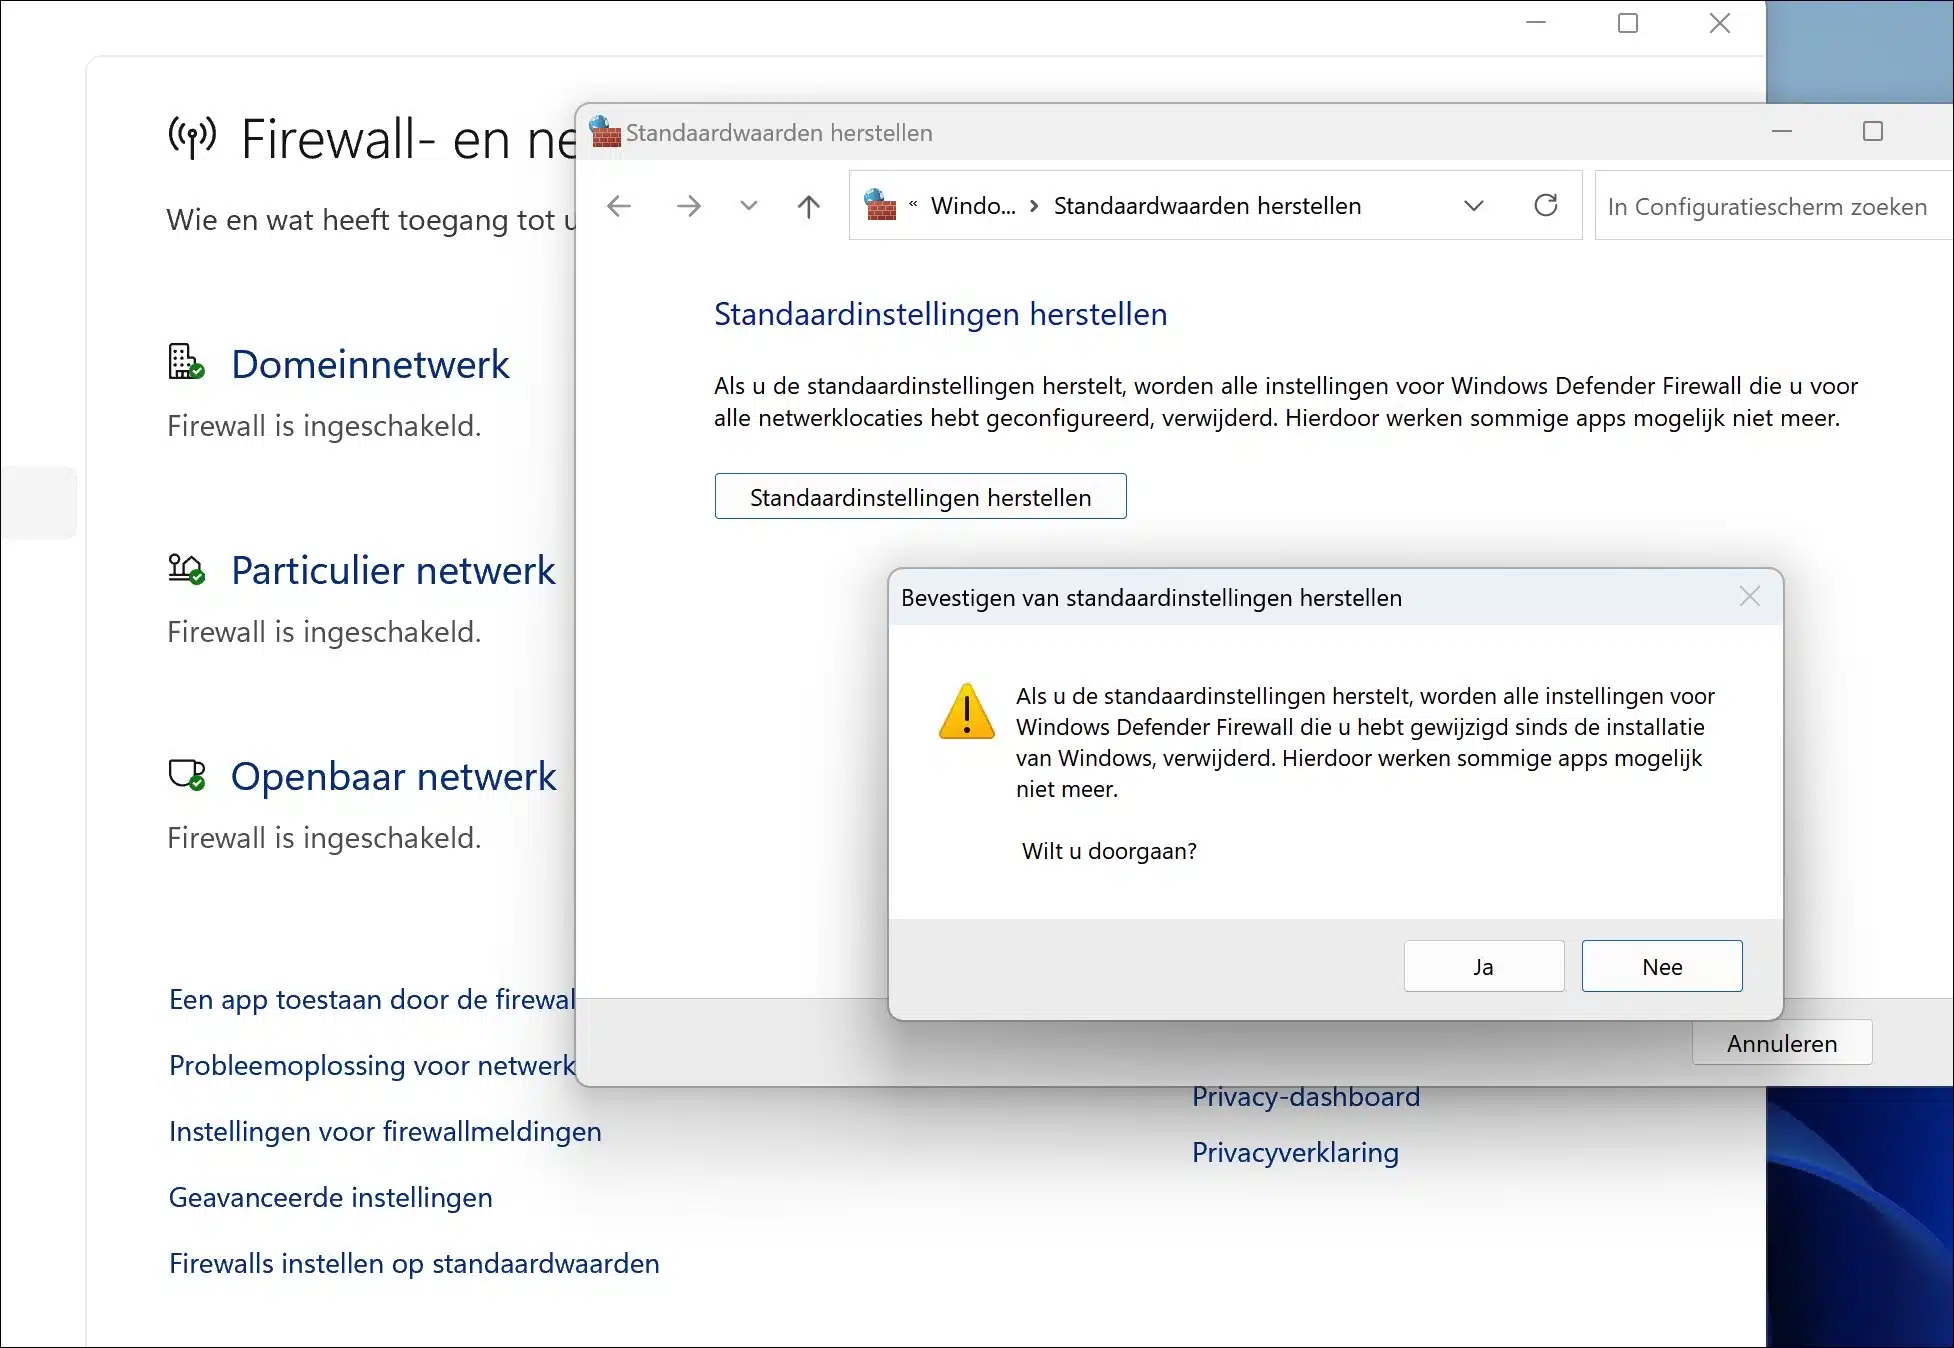Click Standaardwaarden herstellen breadcrumb segment
The image size is (1954, 1348).
1207,206
